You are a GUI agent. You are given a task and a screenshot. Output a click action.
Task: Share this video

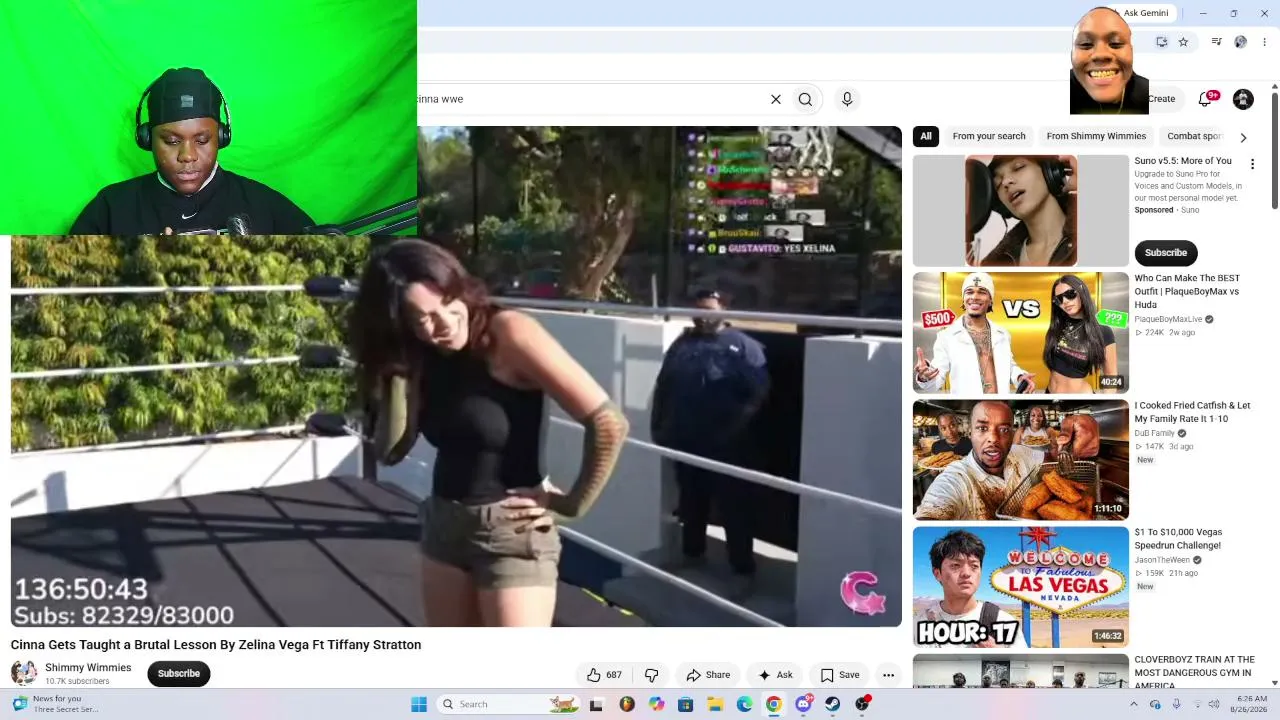[x=708, y=675]
